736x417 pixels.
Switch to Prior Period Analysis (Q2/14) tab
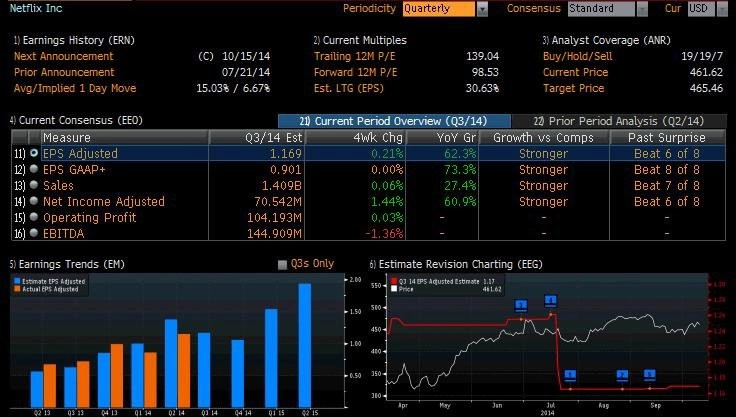619,121
